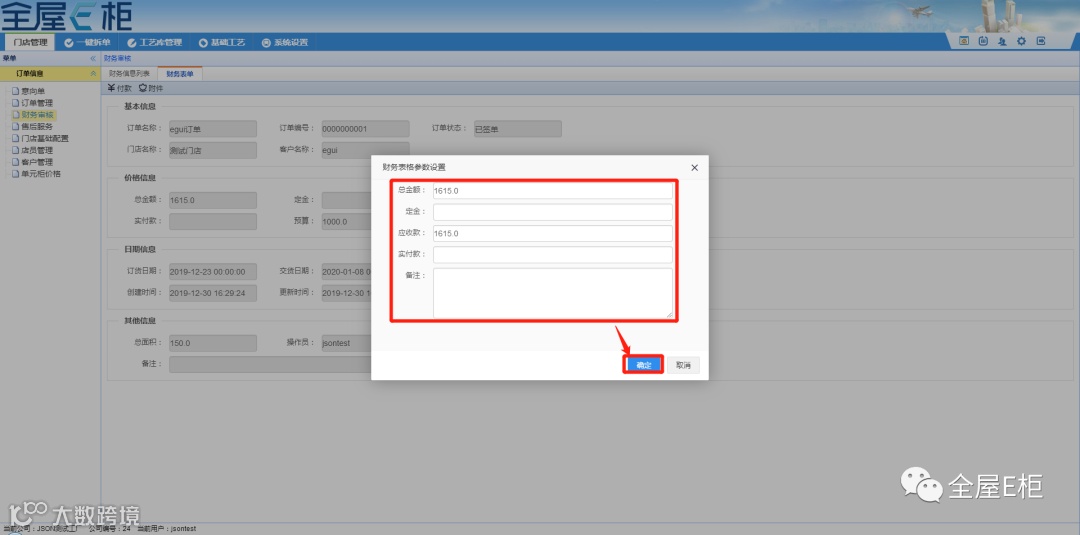Click the 财务审核 panel title
This screenshot has height=535, width=1080.
point(117,59)
